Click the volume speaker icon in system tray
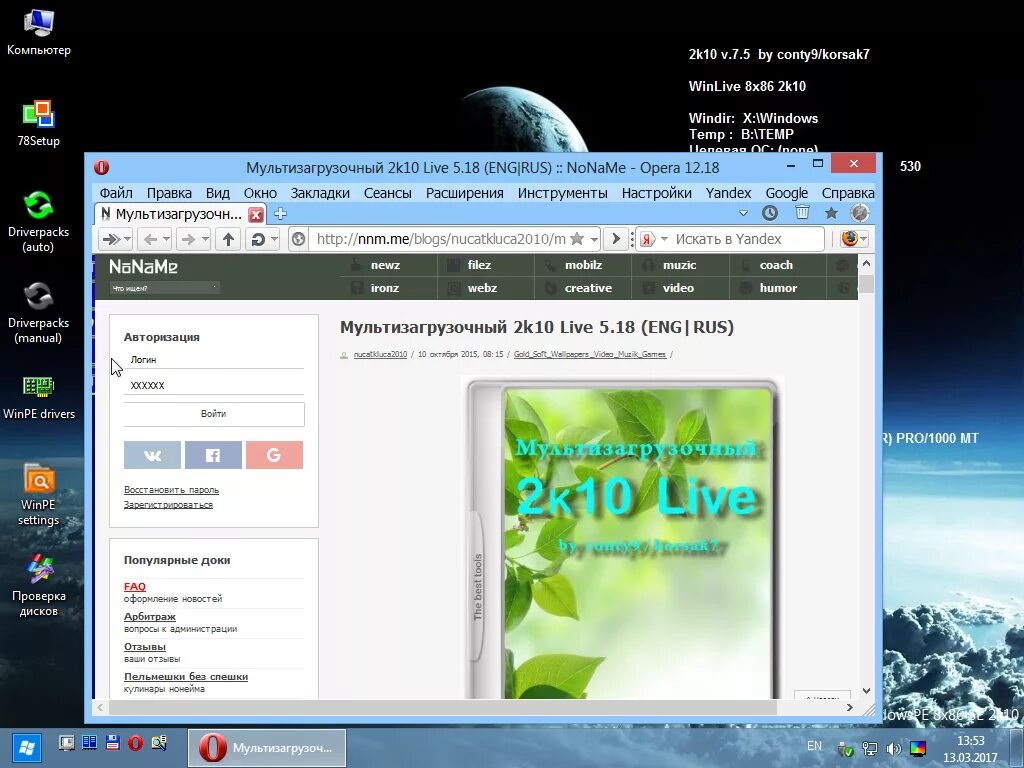 pyautogui.click(x=894, y=747)
